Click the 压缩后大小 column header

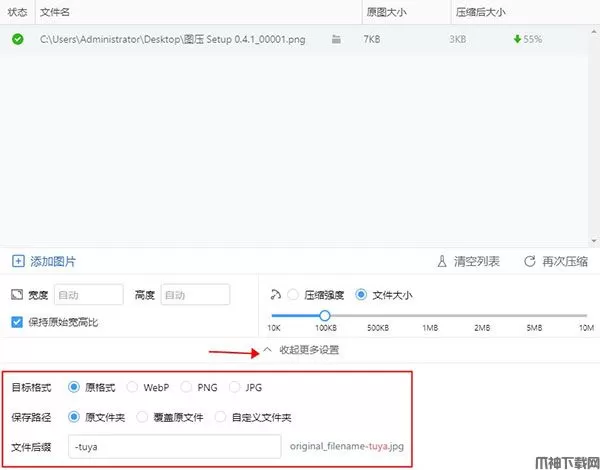pyautogui.click(x=480, y=12)
